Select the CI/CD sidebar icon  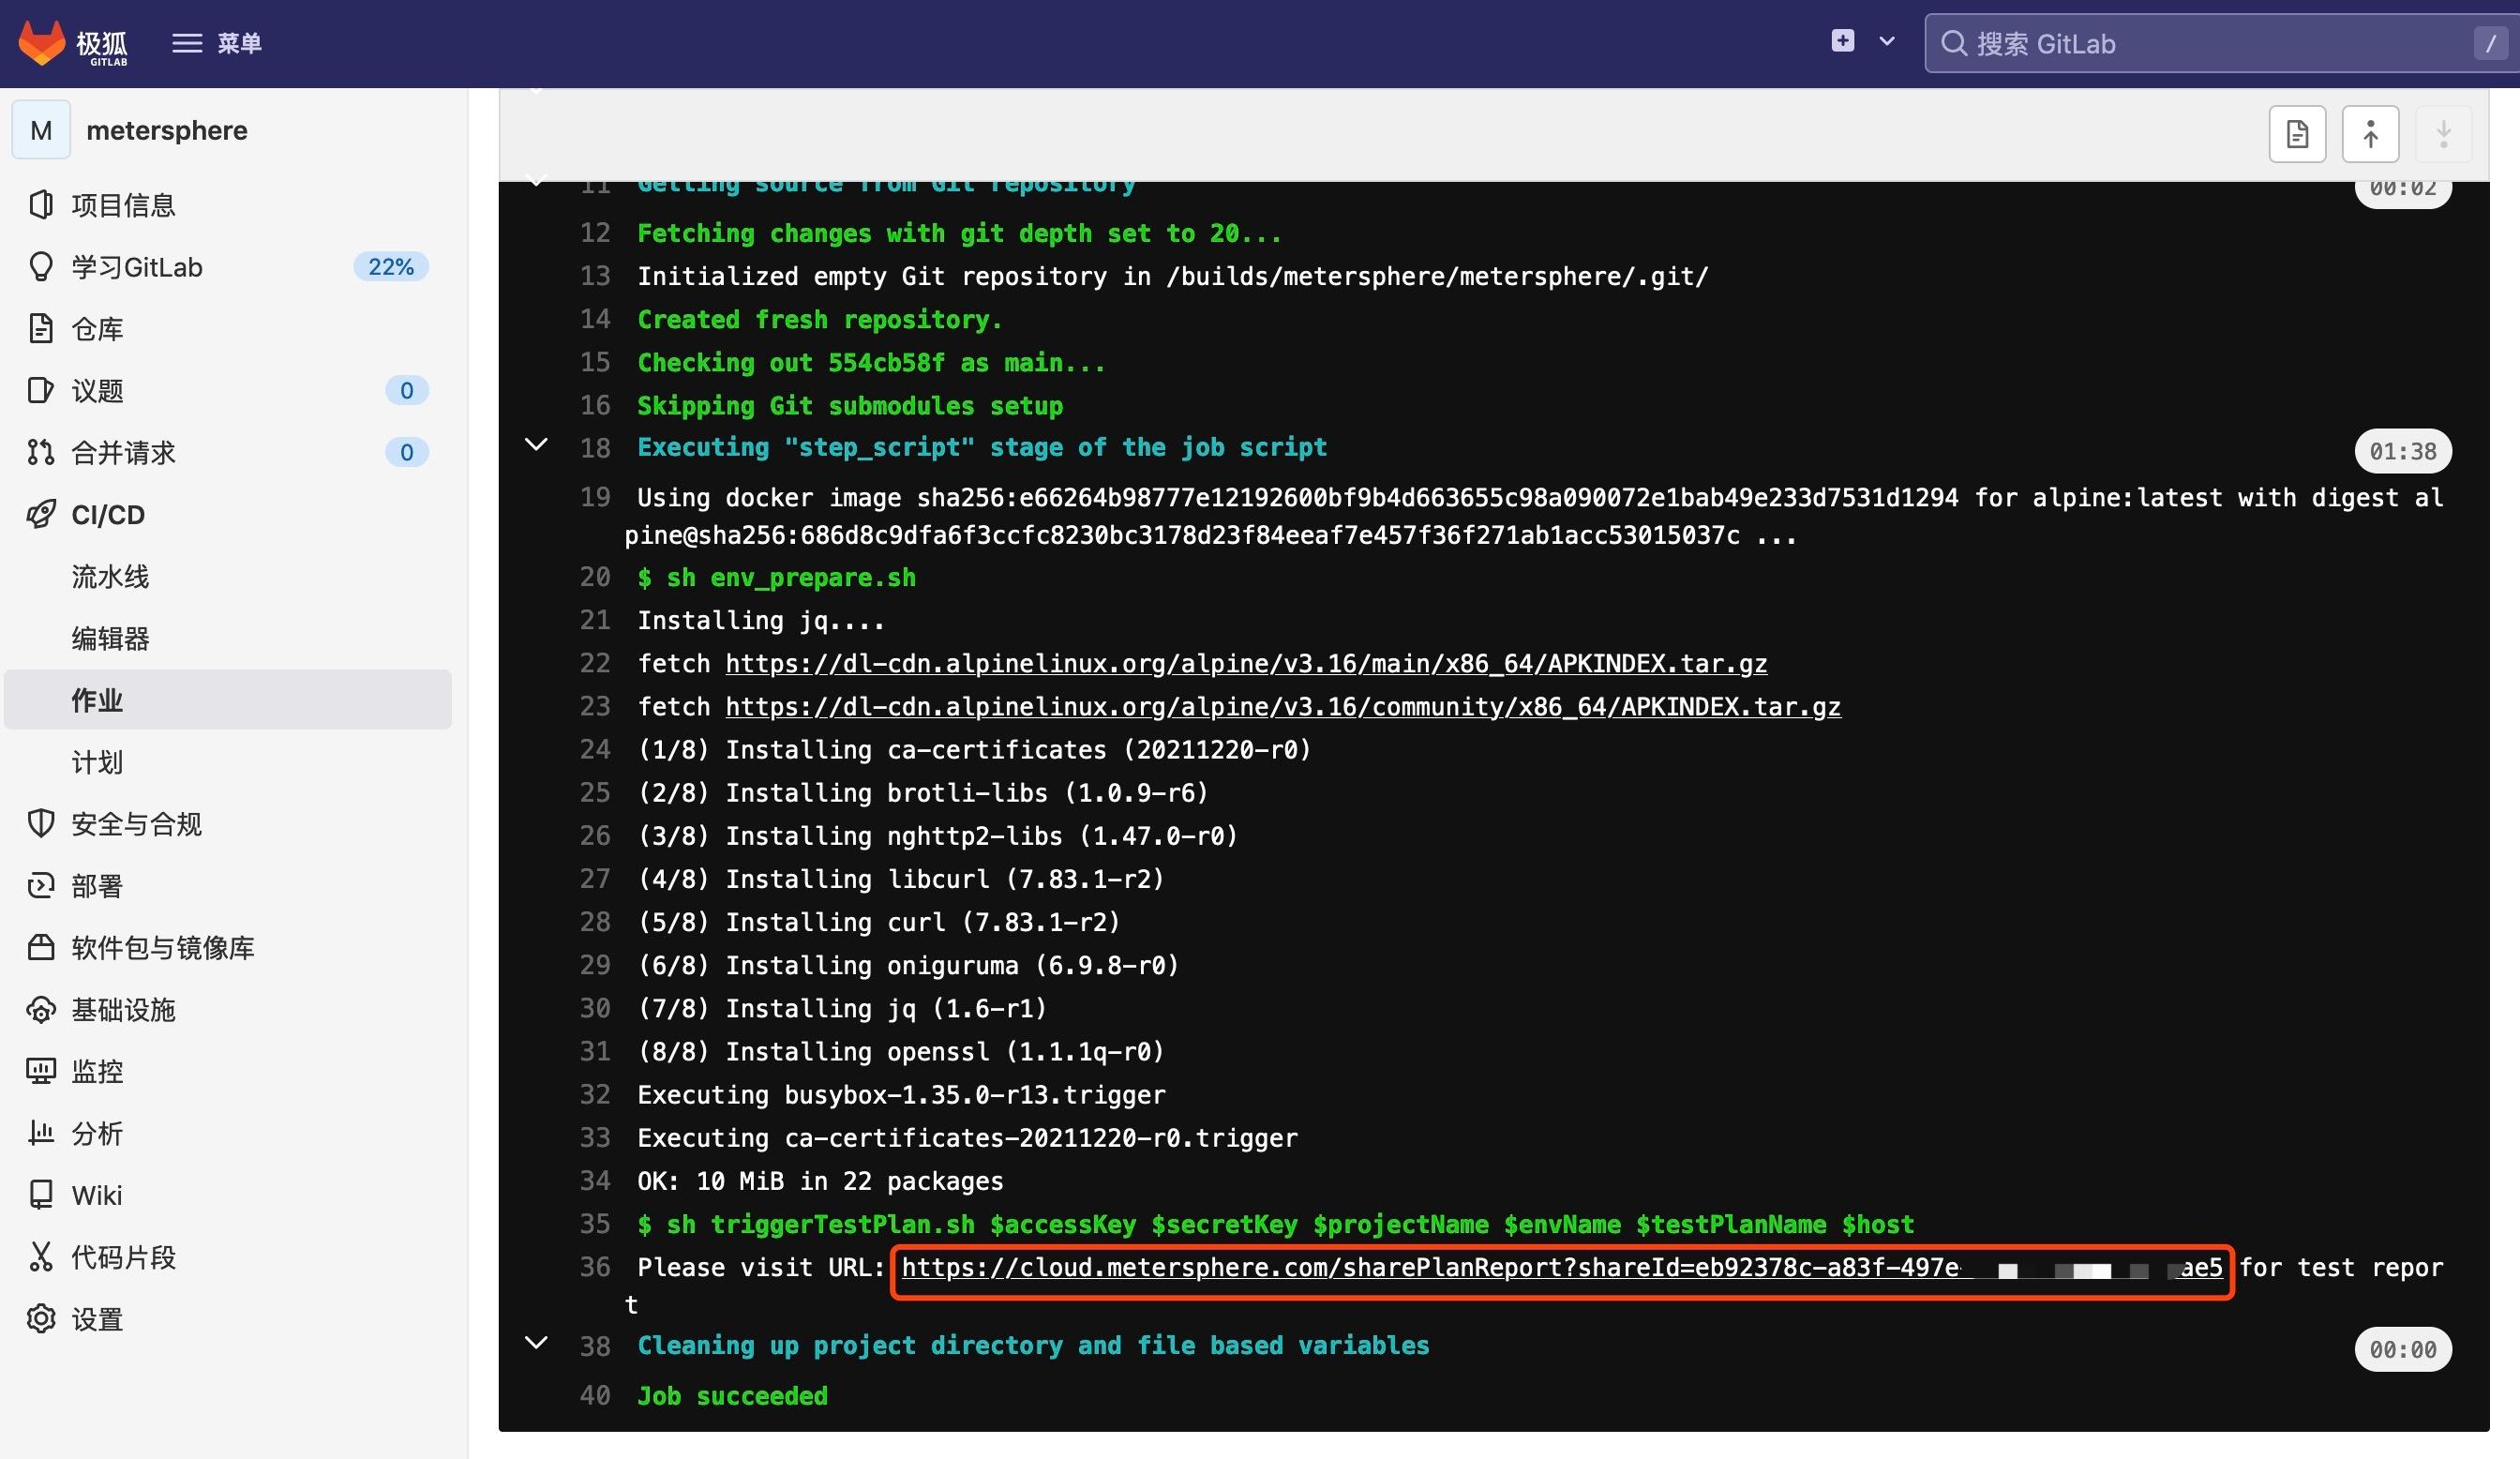(x=41, y=513)
